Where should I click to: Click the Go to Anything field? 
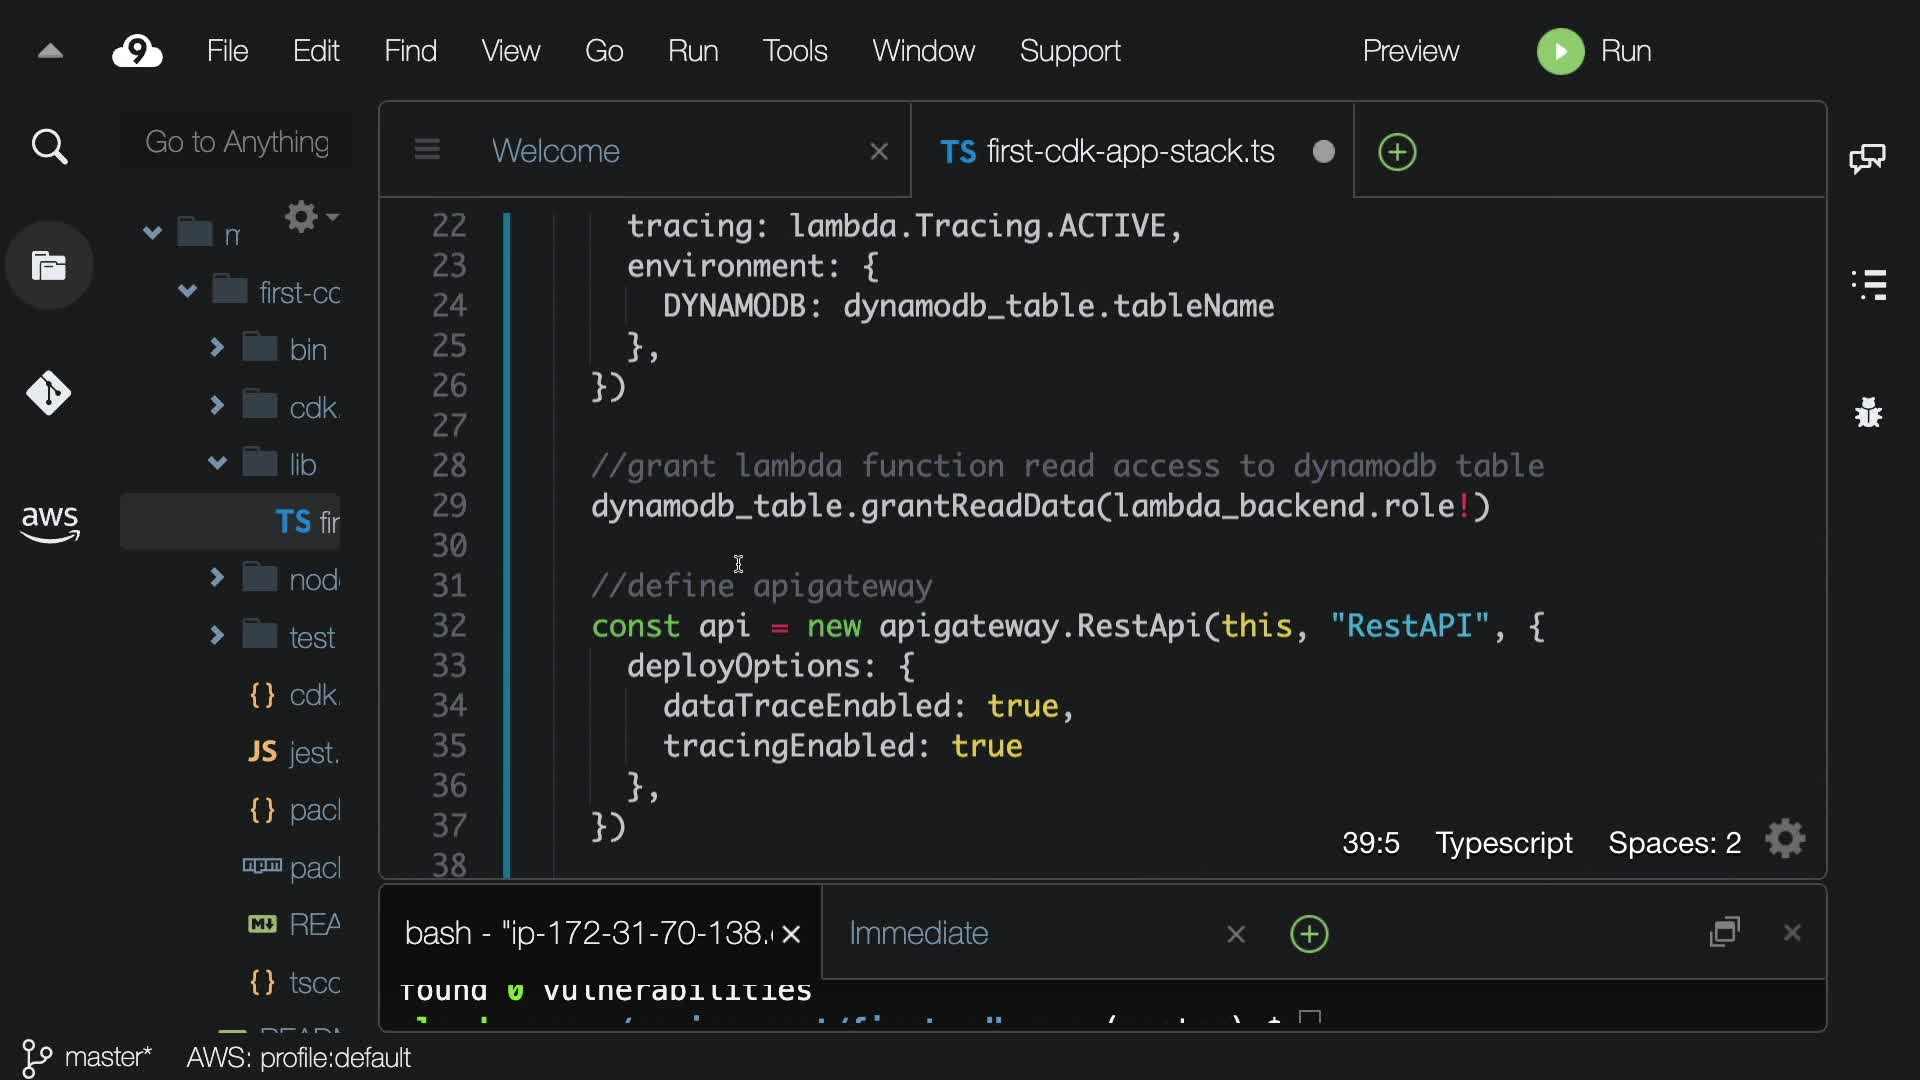tap(237, 142)
